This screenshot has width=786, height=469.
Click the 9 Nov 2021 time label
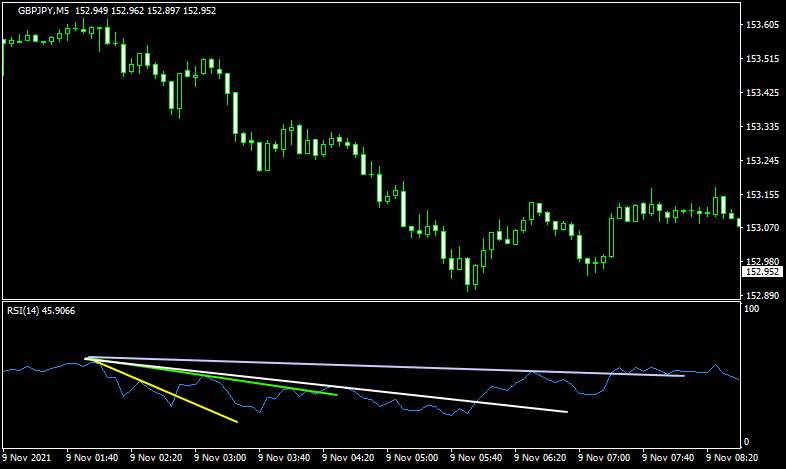pyautogui.click(x=27, y=457)
